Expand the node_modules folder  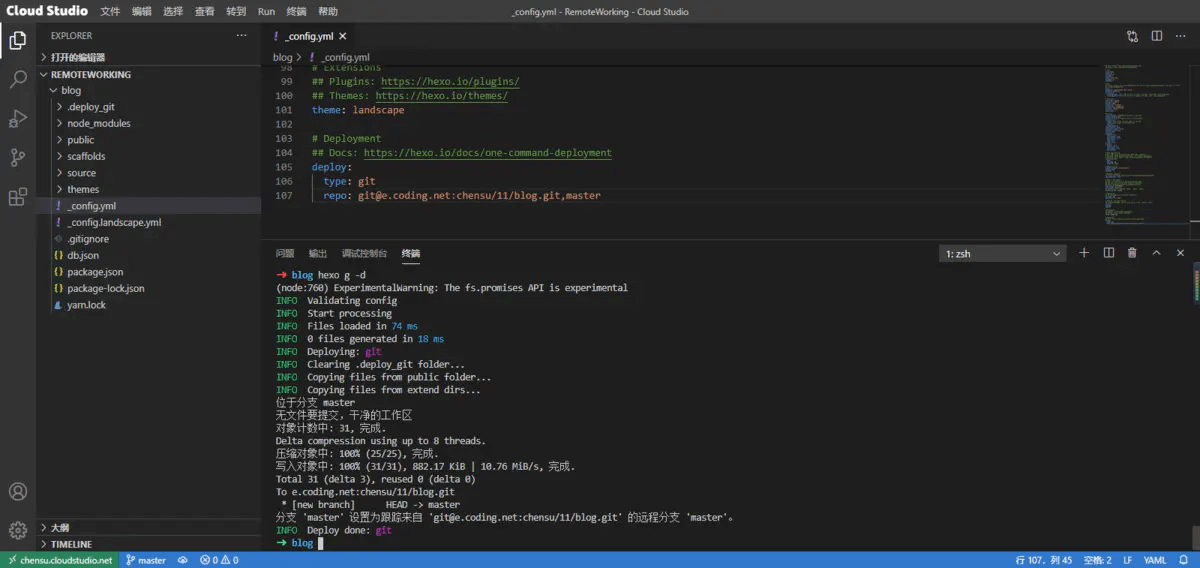pos(149,123)
